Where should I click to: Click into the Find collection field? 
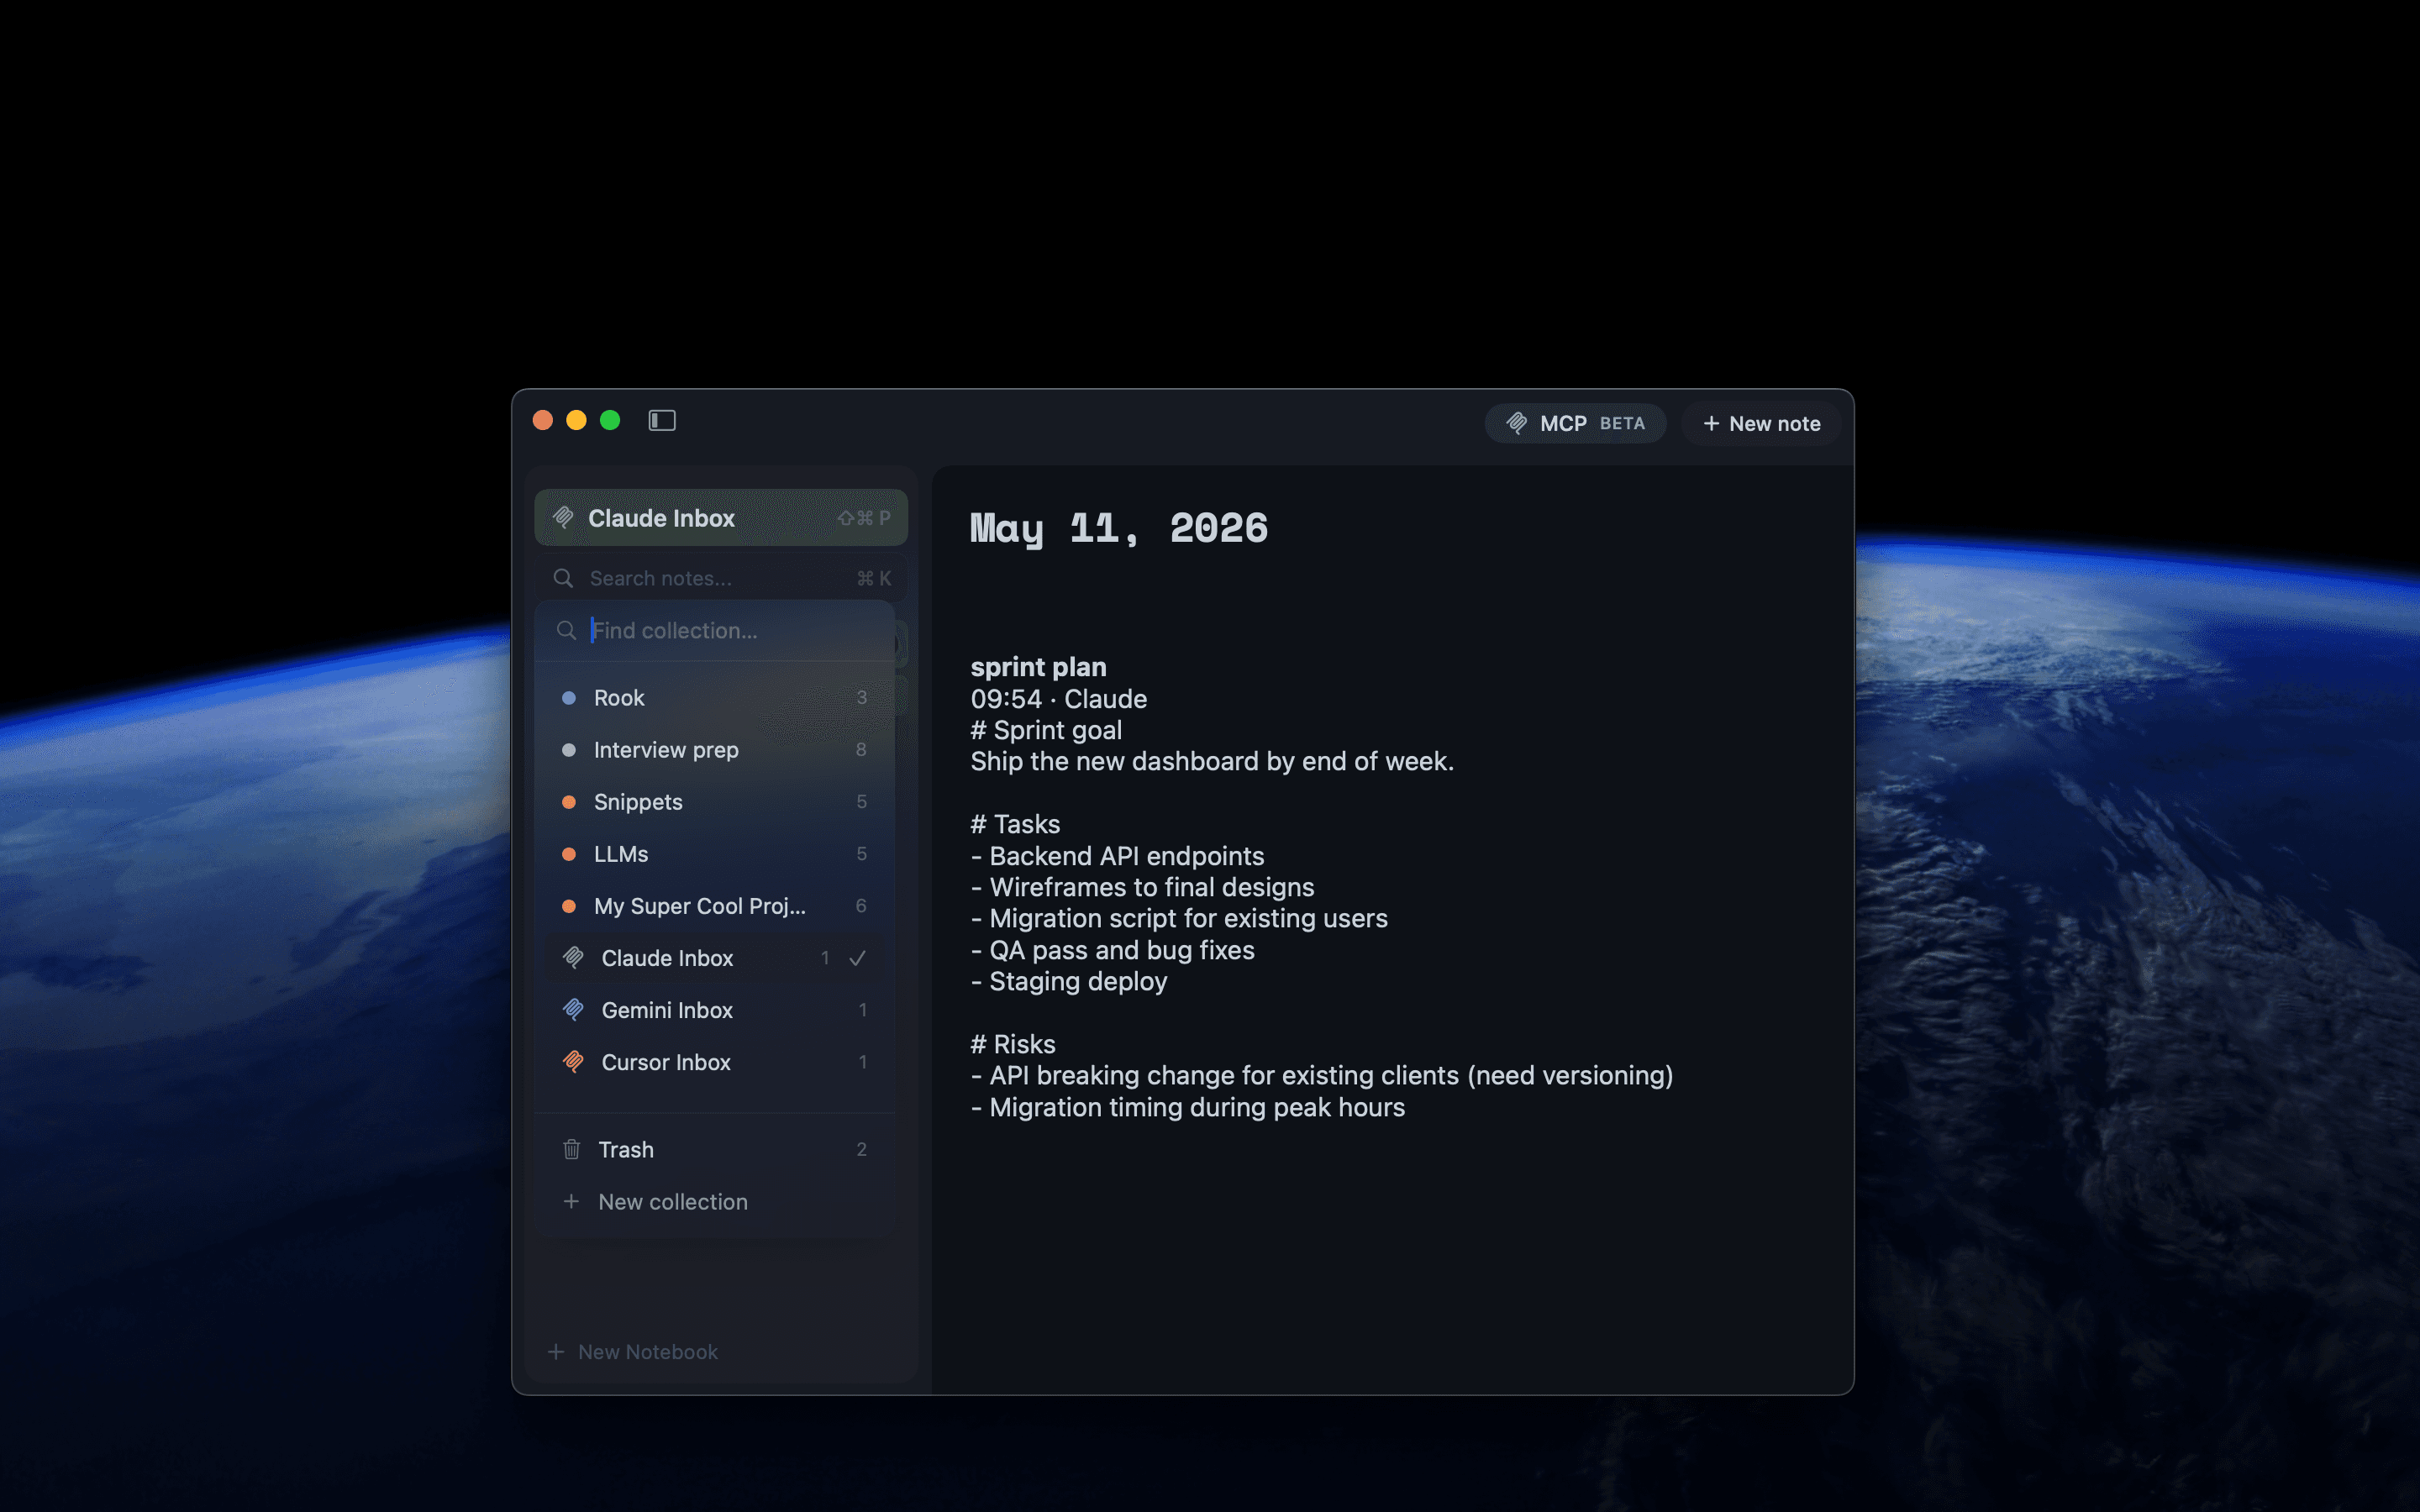(x=716, y=630)
